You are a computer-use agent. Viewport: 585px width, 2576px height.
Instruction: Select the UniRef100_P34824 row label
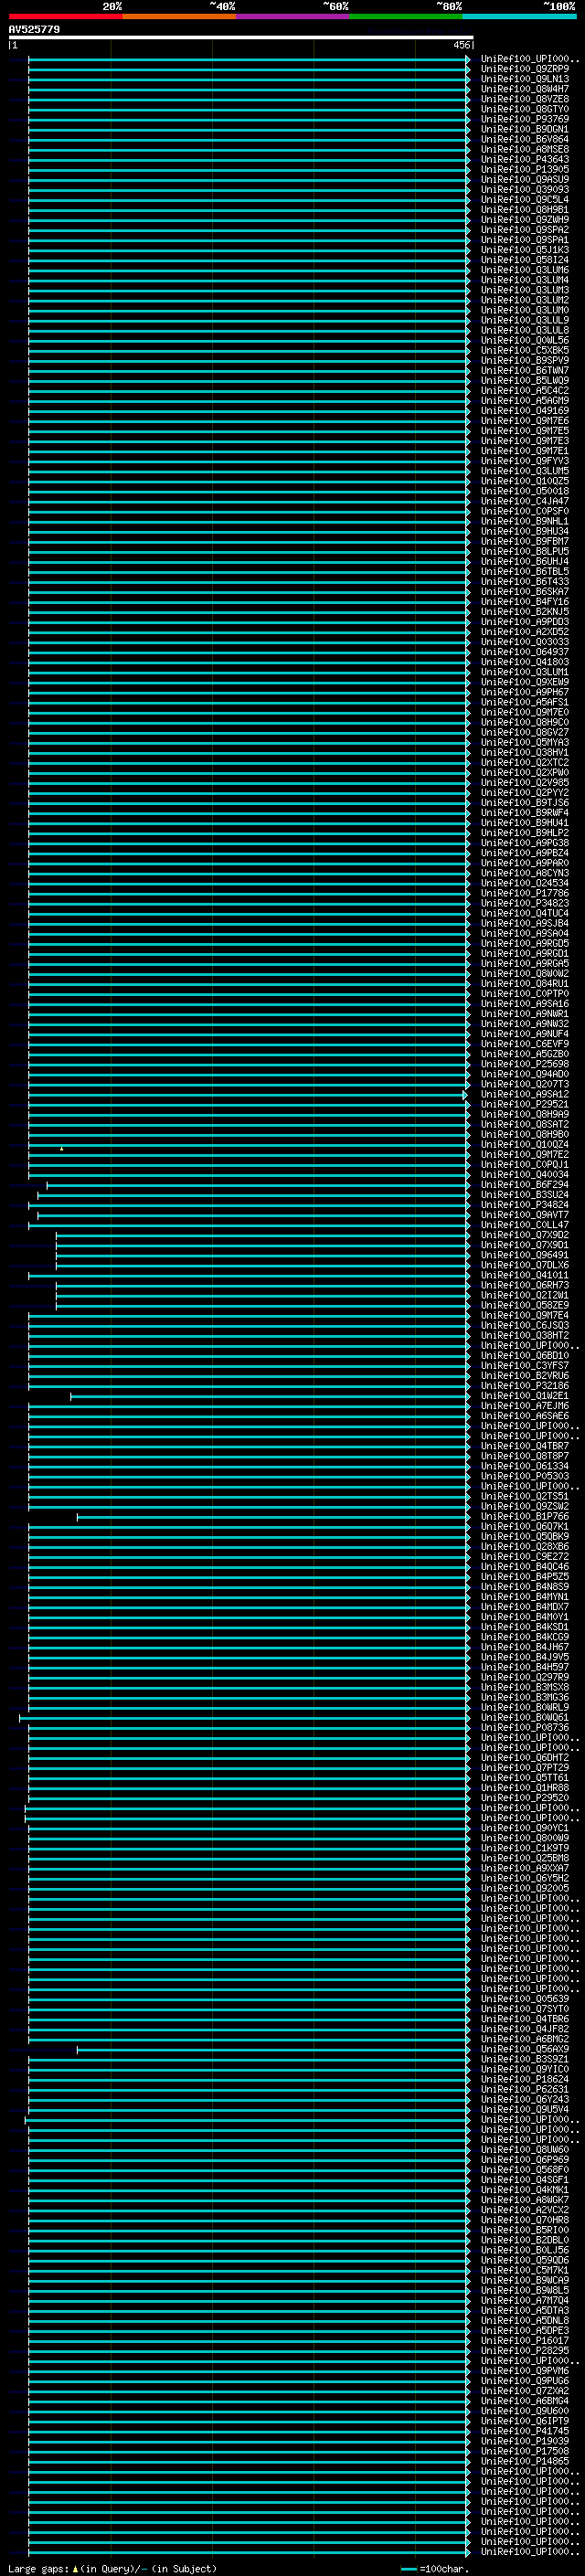click(525, 1205)
